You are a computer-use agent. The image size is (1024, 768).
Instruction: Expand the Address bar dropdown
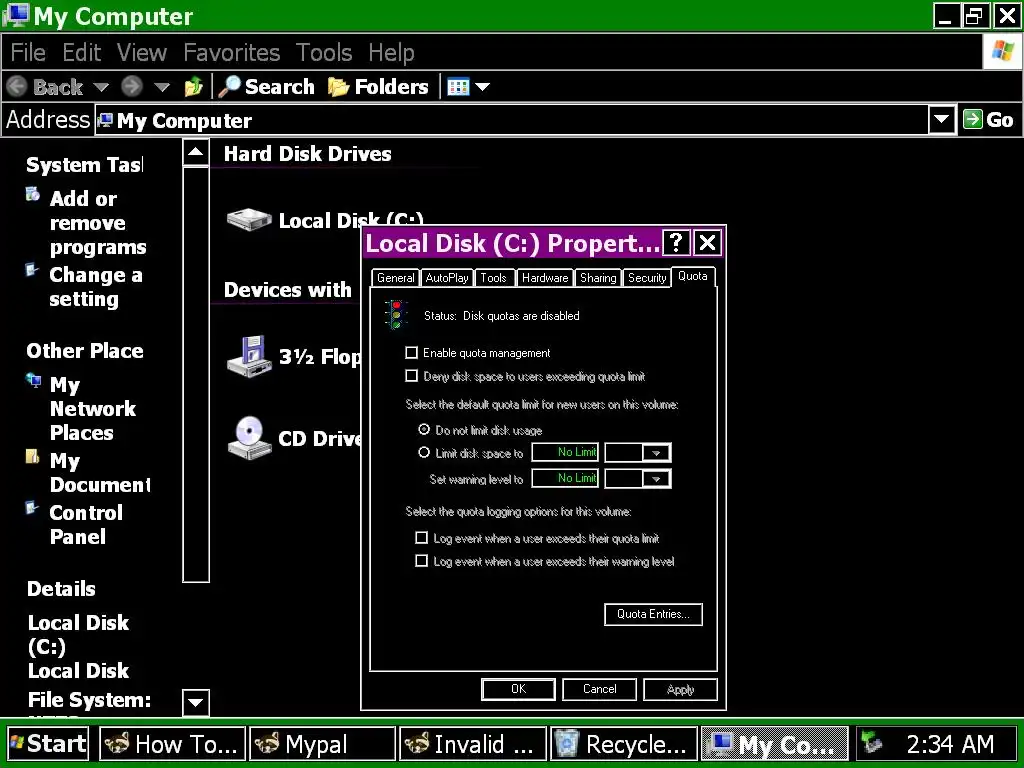(941, 120)
